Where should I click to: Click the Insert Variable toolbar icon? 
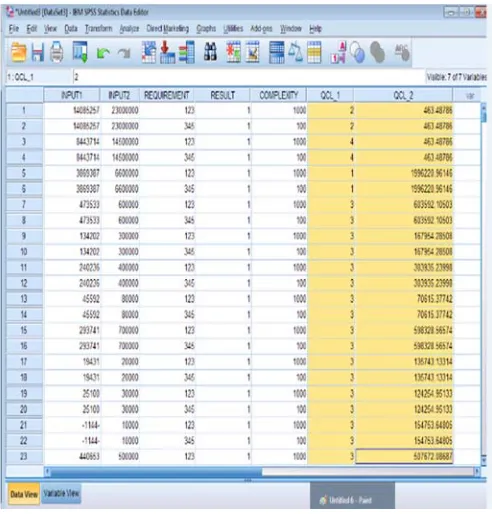[x=253, y=52]
